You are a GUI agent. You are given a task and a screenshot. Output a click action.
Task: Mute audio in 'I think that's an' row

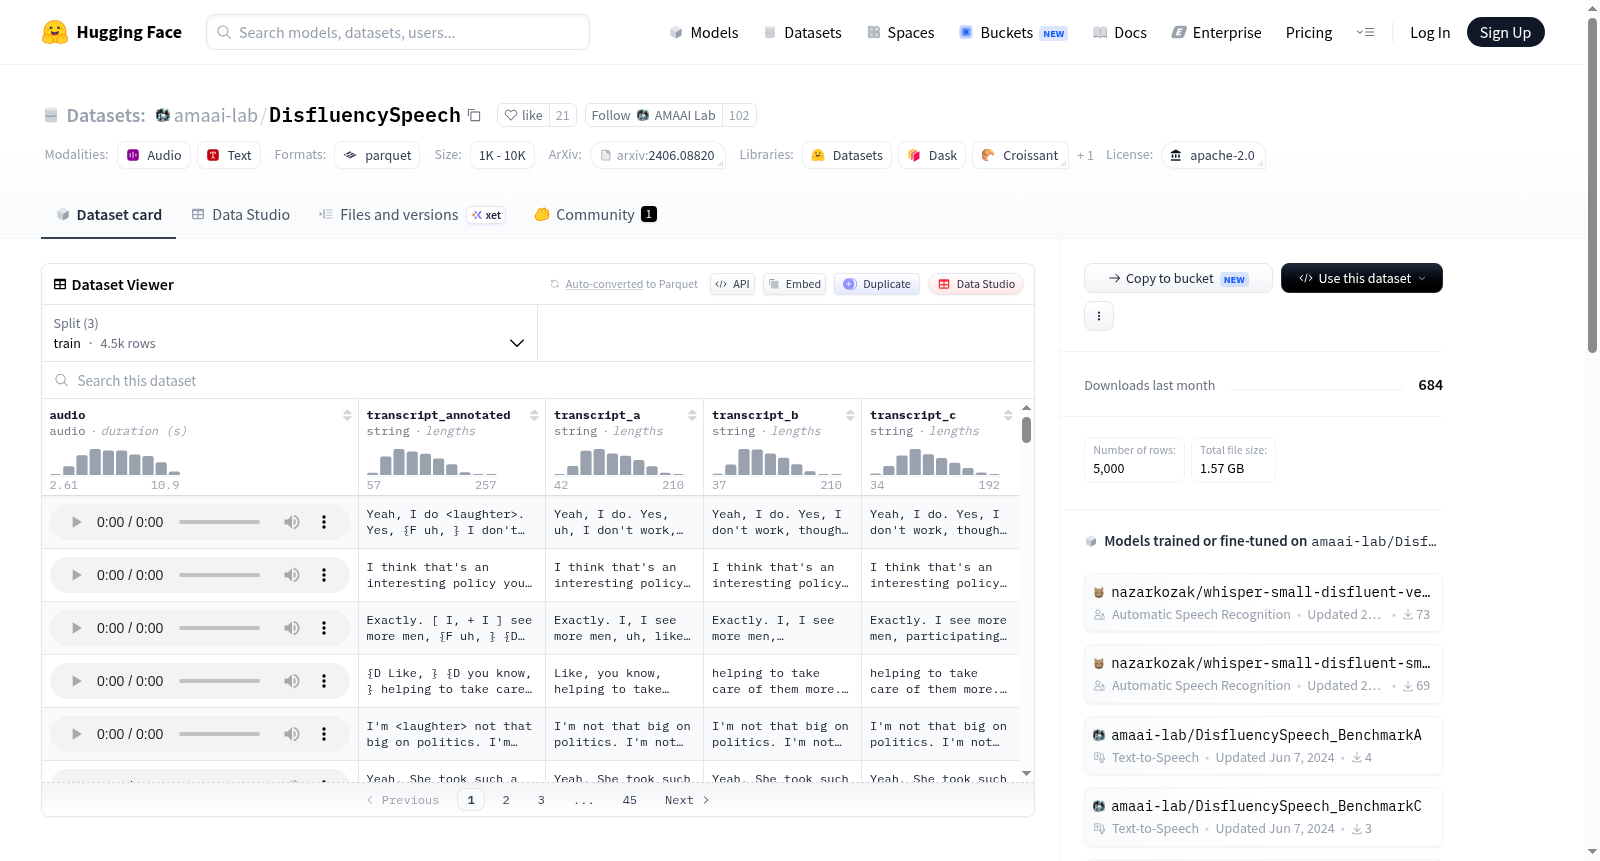click(291, 575)
